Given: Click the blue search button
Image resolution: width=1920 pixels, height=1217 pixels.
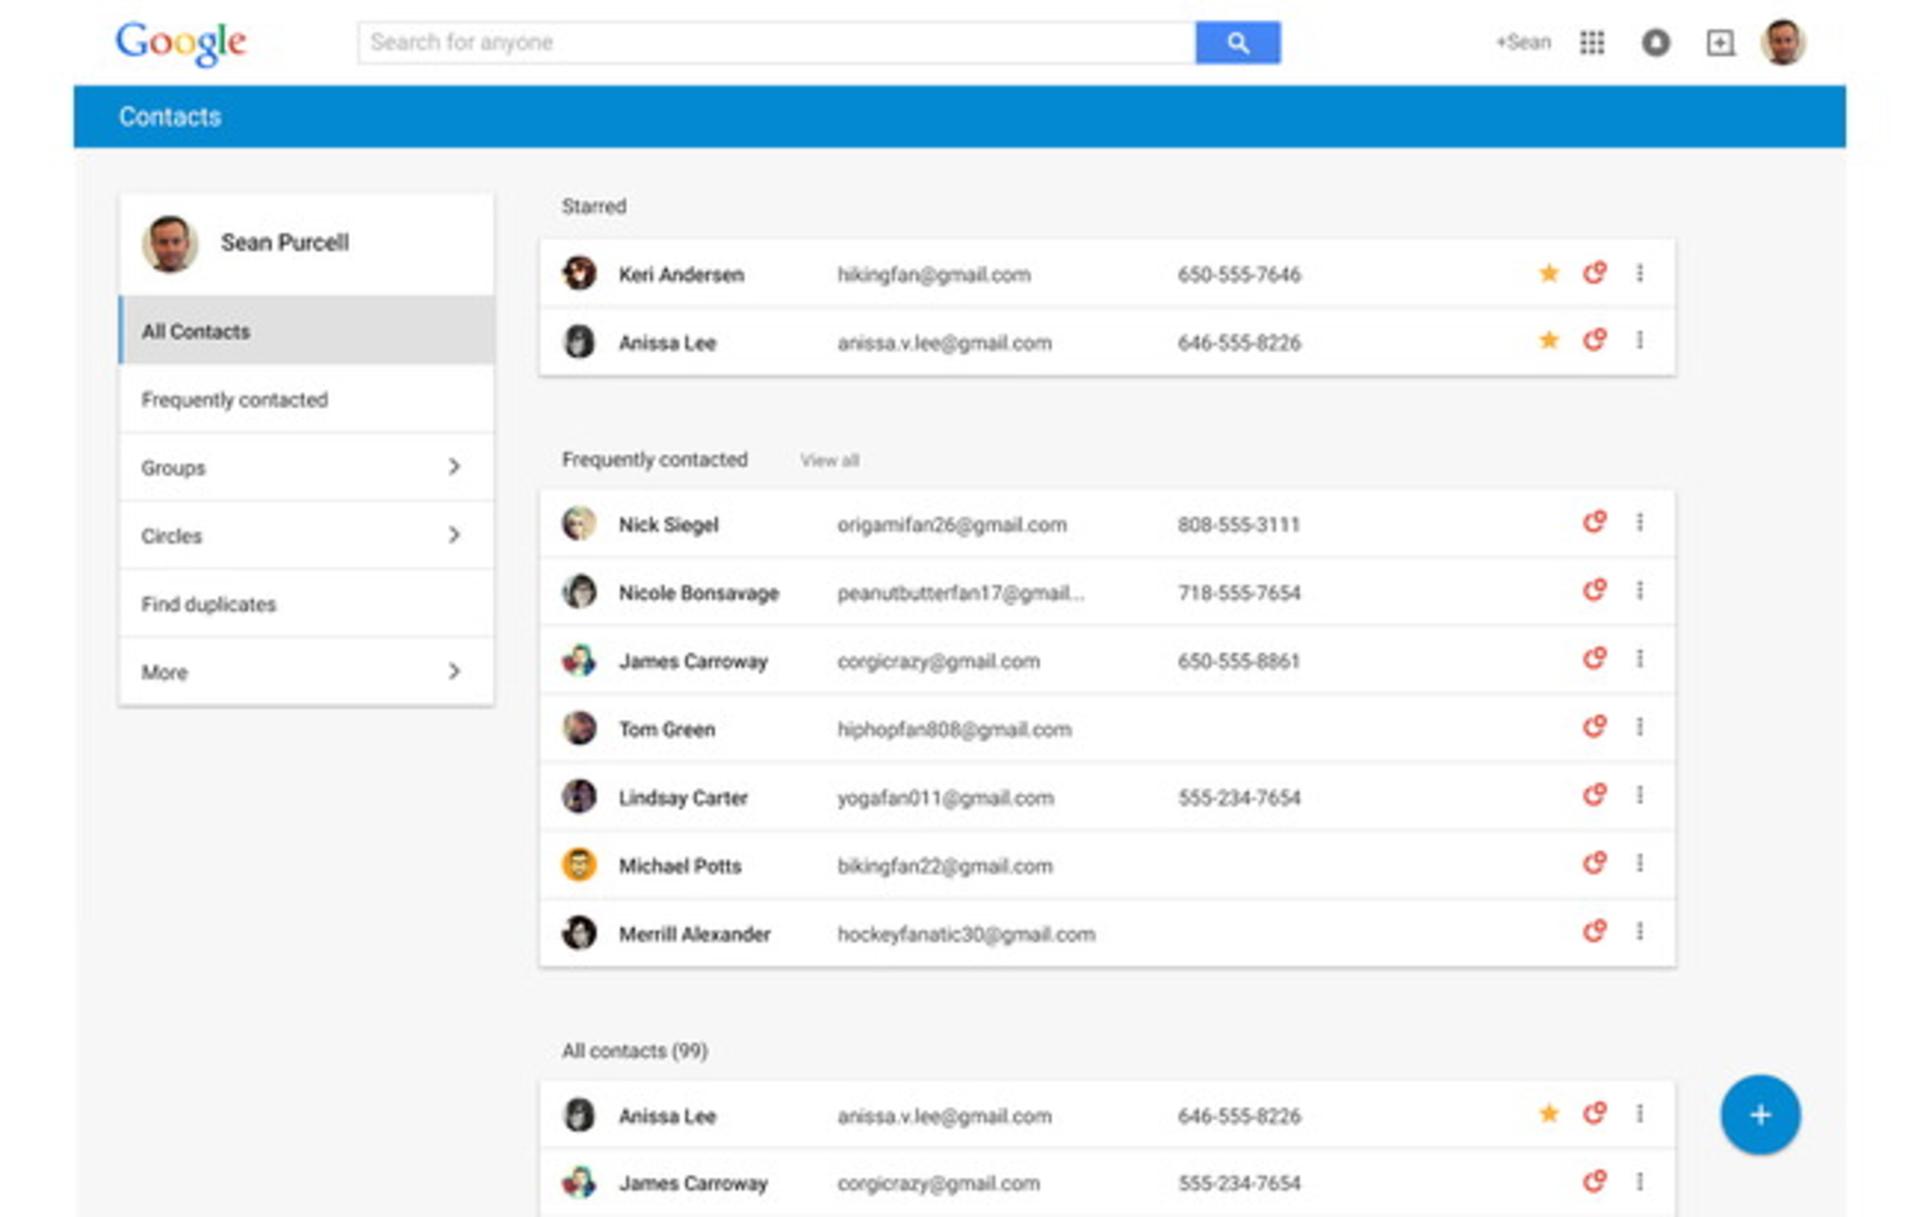Looking at the screenshot, I should [1237, 42].
